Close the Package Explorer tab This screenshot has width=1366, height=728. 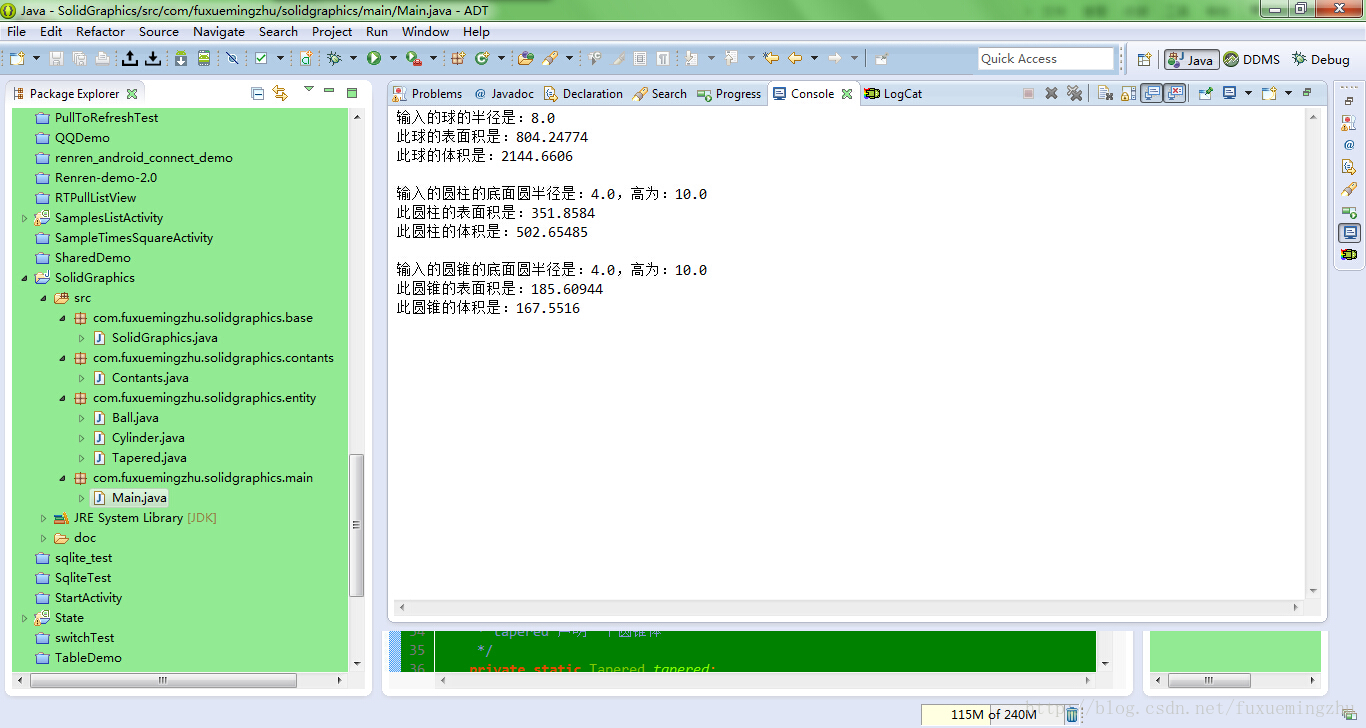(x=132, y=93)
